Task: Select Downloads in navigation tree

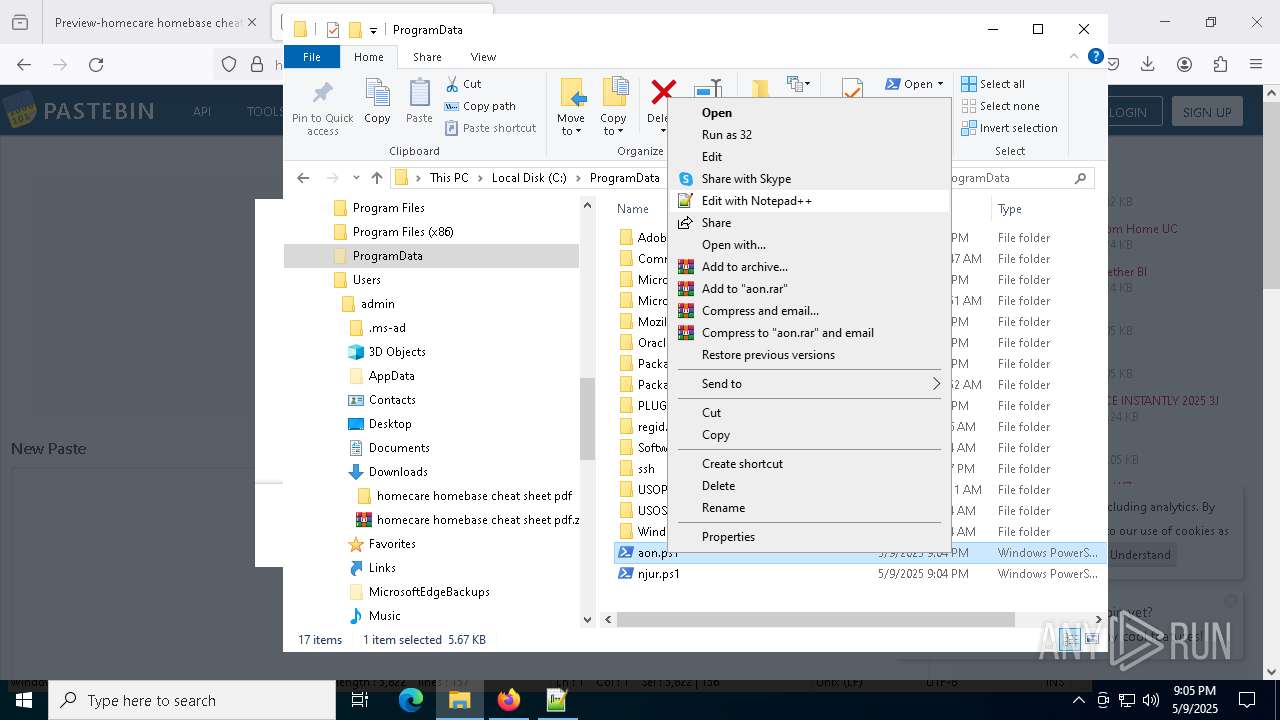Action: pos(397,472)
